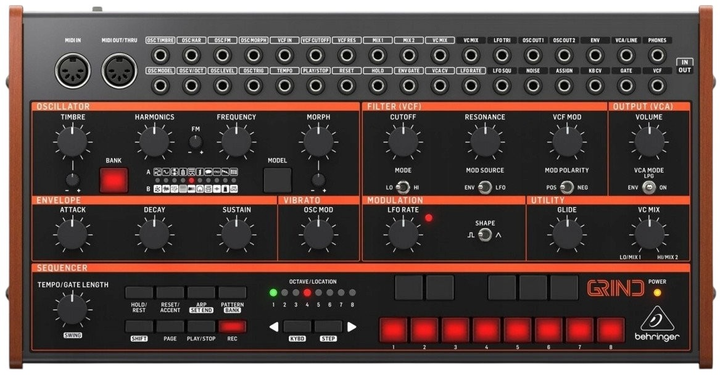This screenshot has width=720, height=375.
Task: Trigger step button 2
Action: click(x=424, y=330)
